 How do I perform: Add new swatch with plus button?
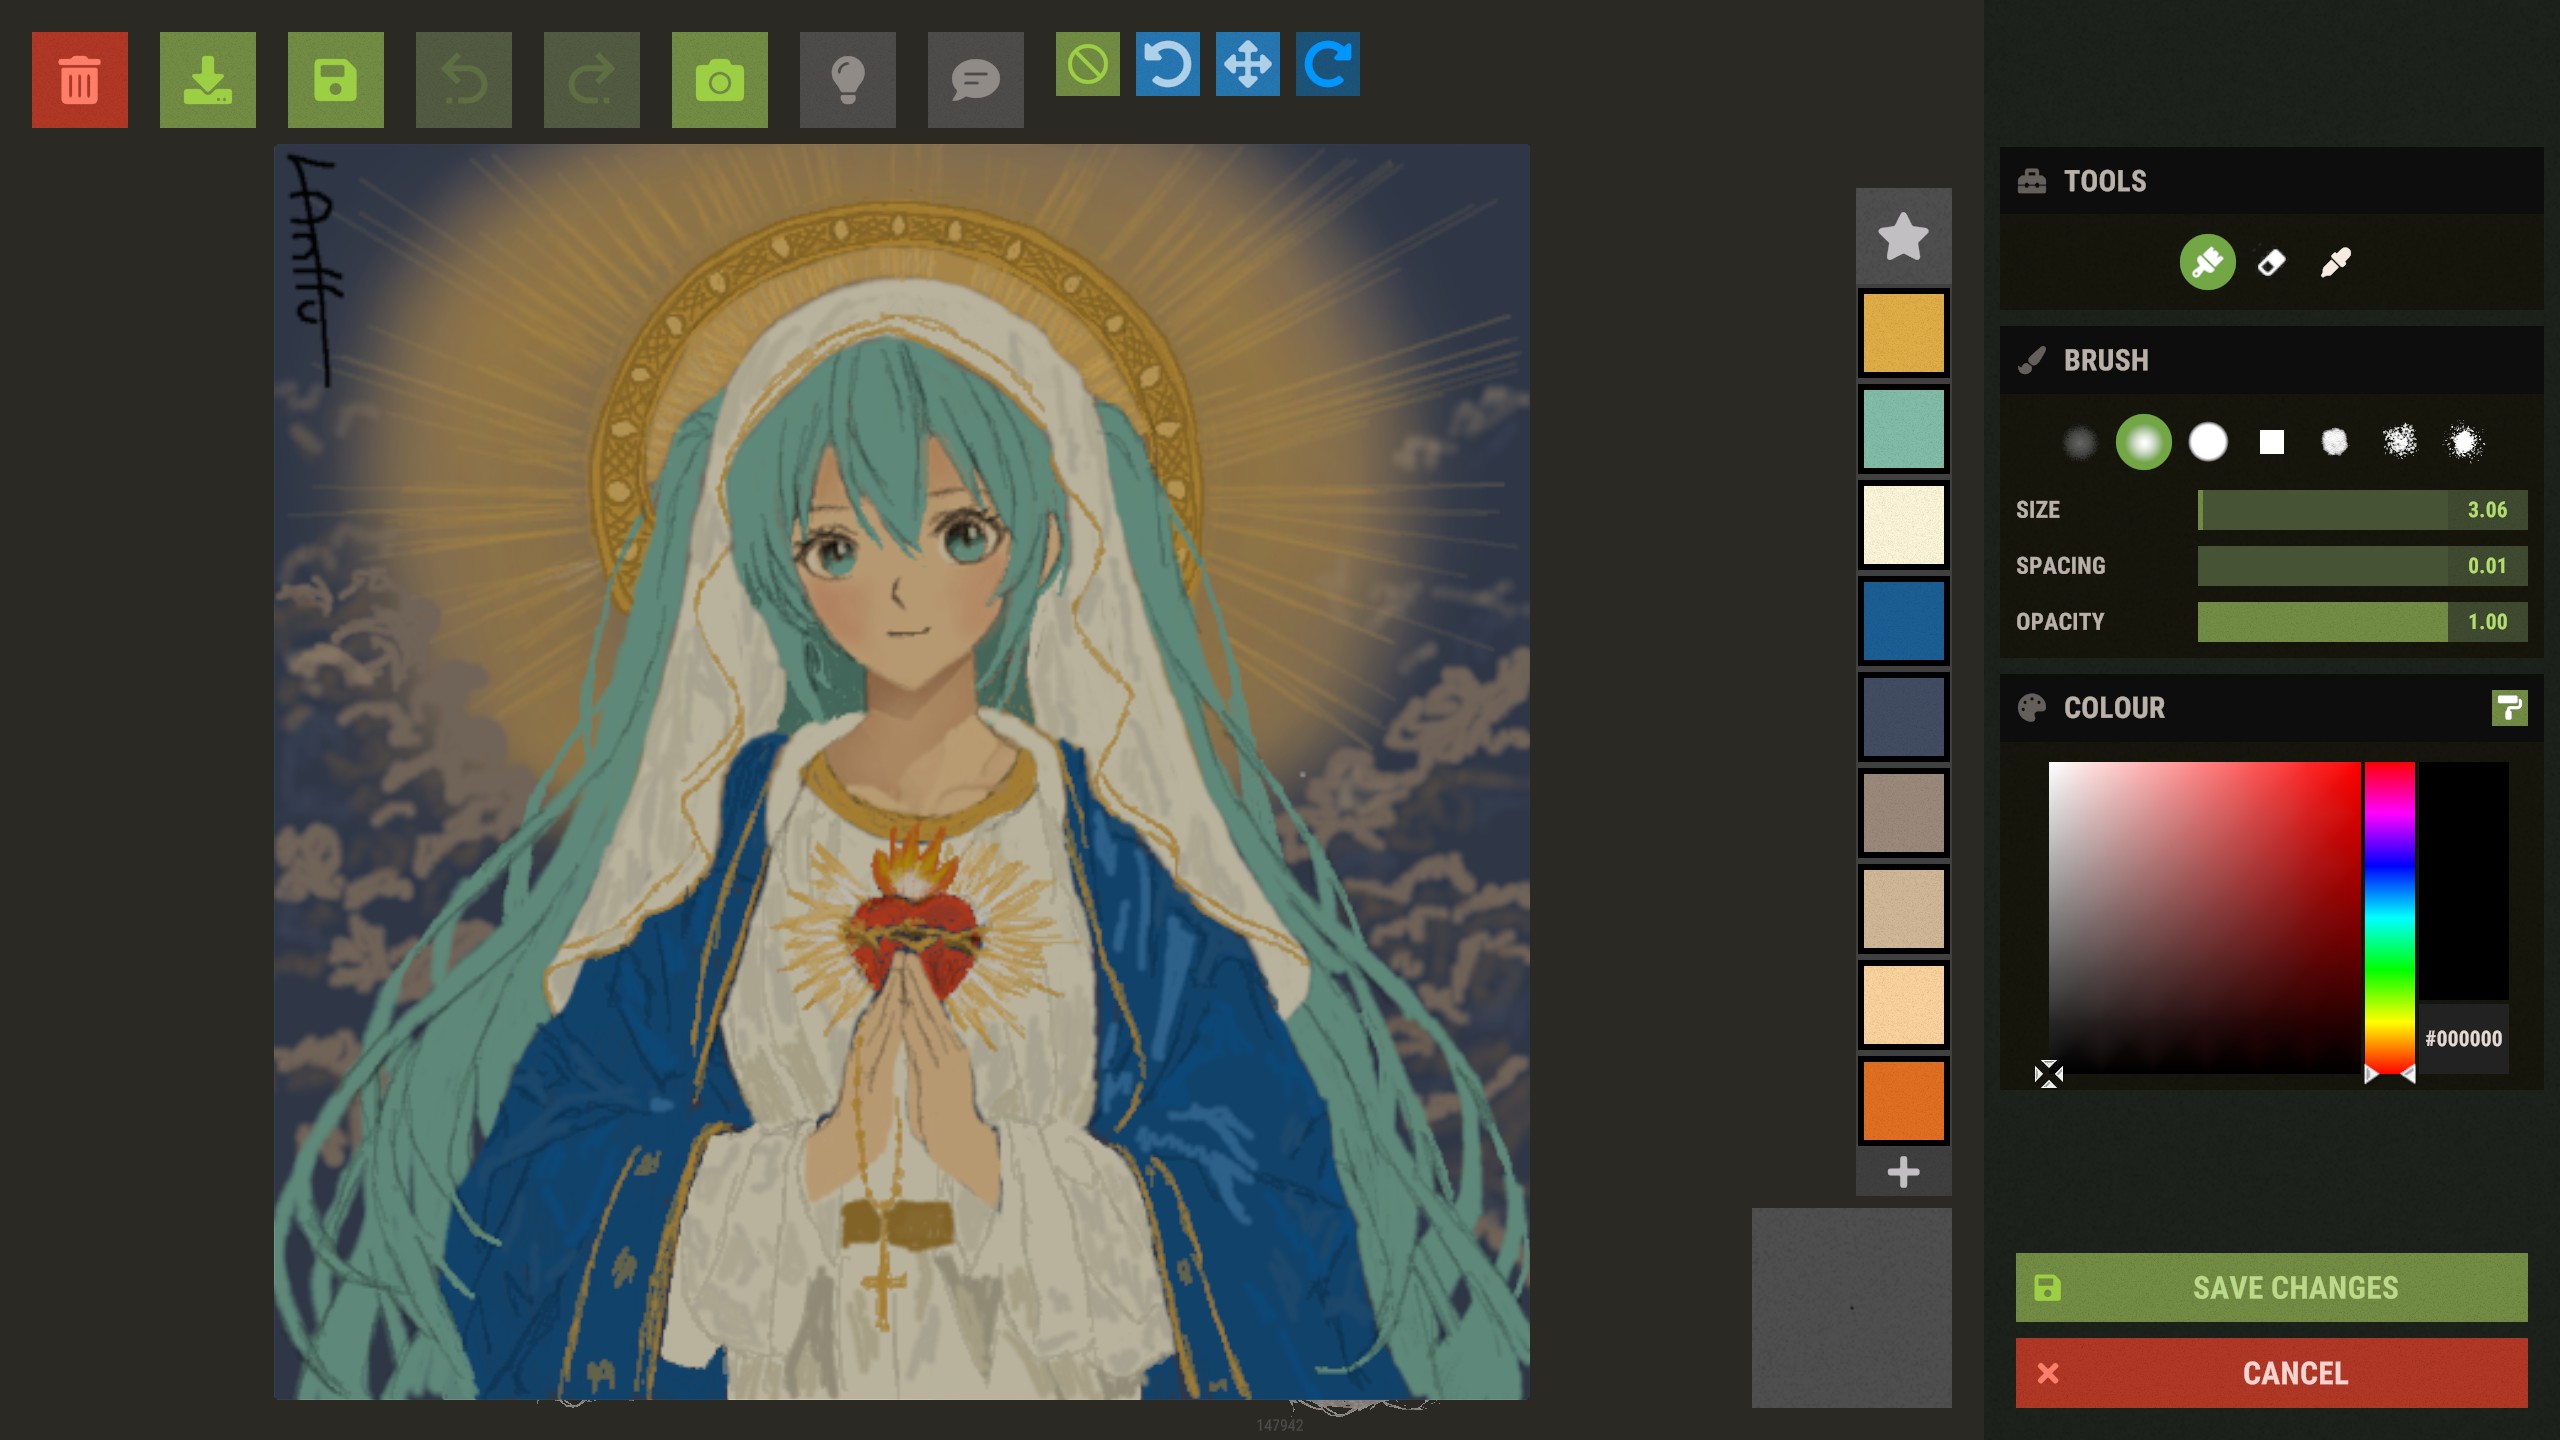click(x=1903, y=1172)
